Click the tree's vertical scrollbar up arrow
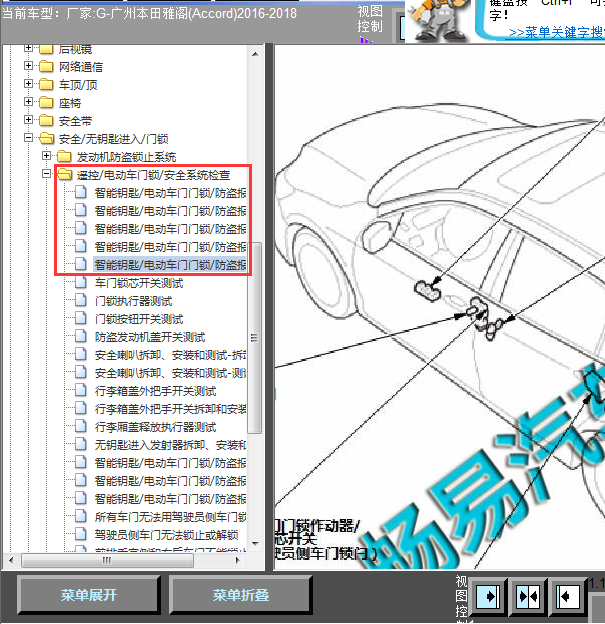This screenshot has height=624, width=605. [255, 54]
